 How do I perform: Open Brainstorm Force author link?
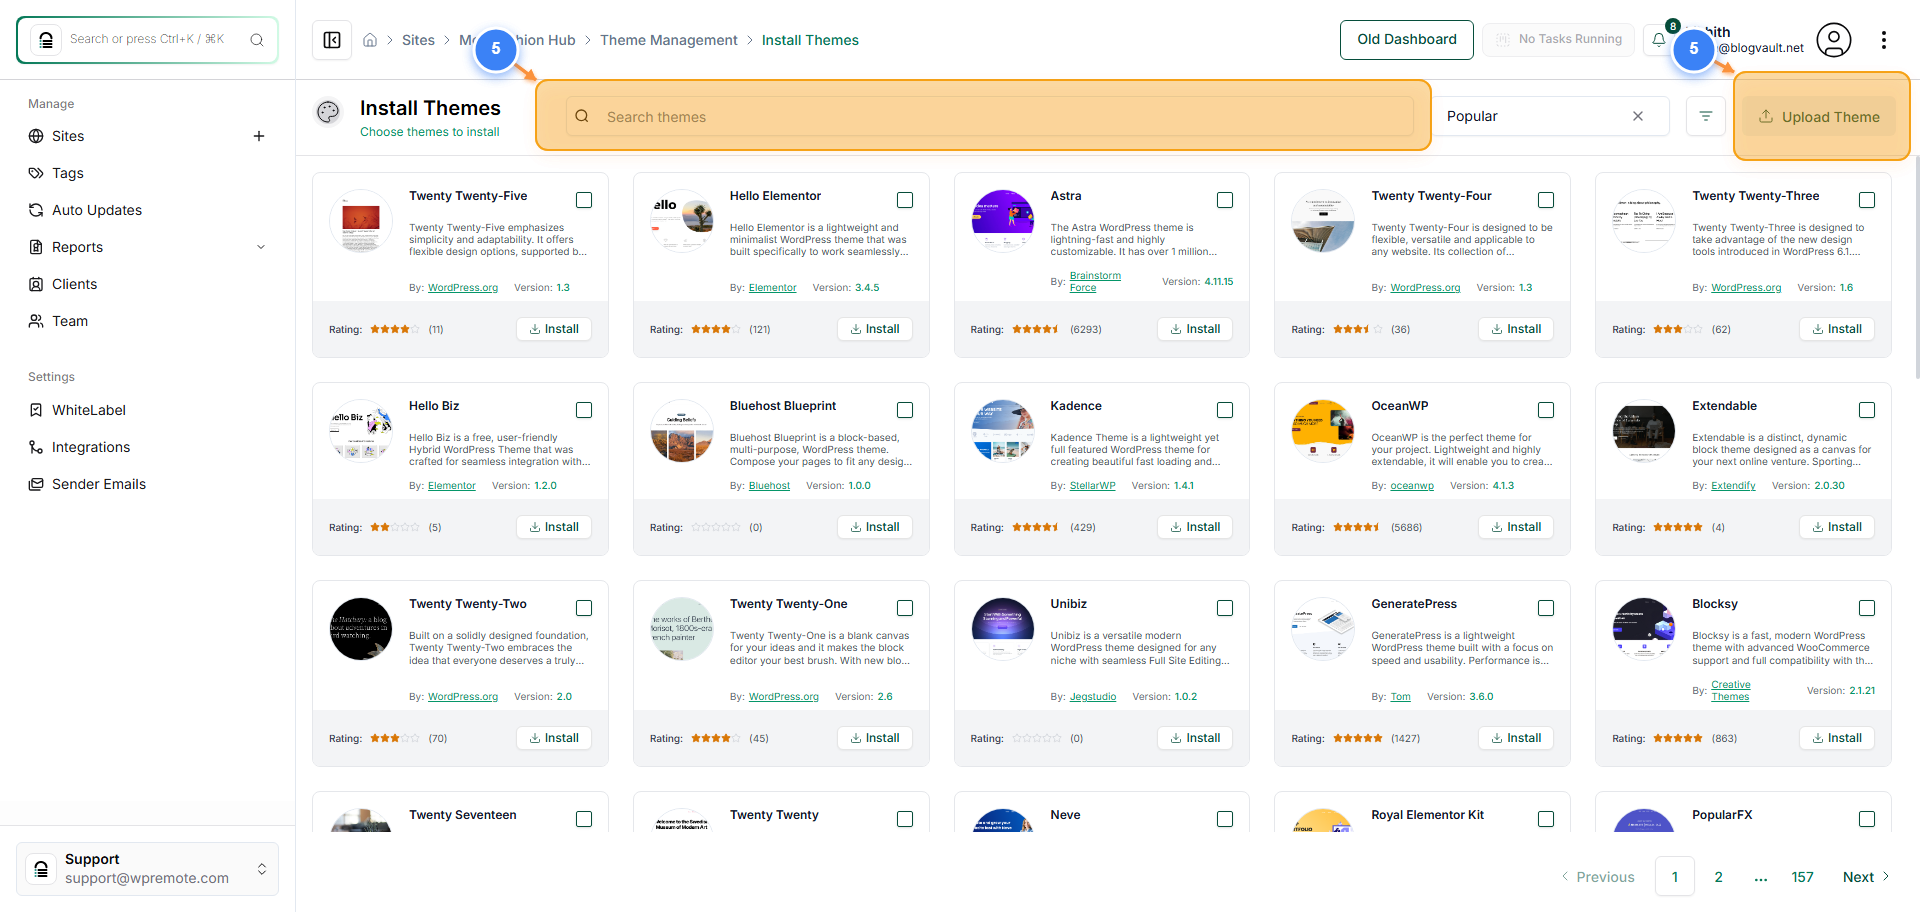click(1095, 282)
